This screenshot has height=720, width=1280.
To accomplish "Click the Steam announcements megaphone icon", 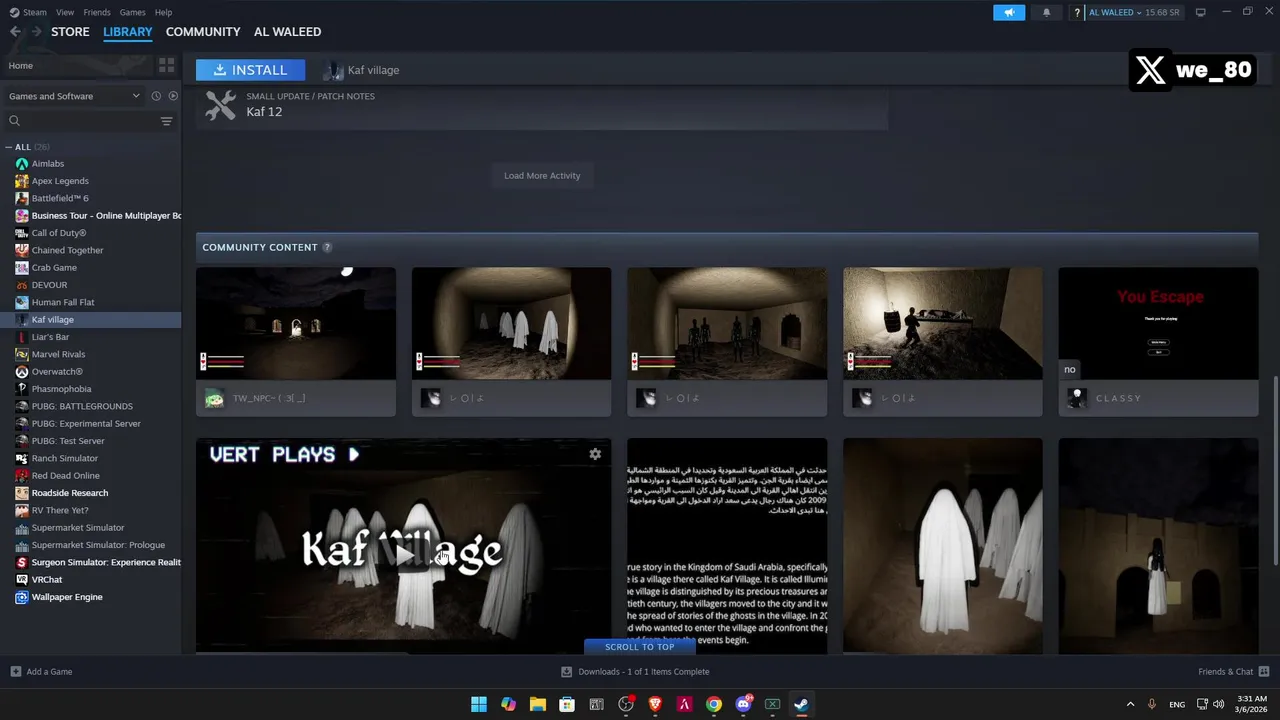I will point(1009,12).
